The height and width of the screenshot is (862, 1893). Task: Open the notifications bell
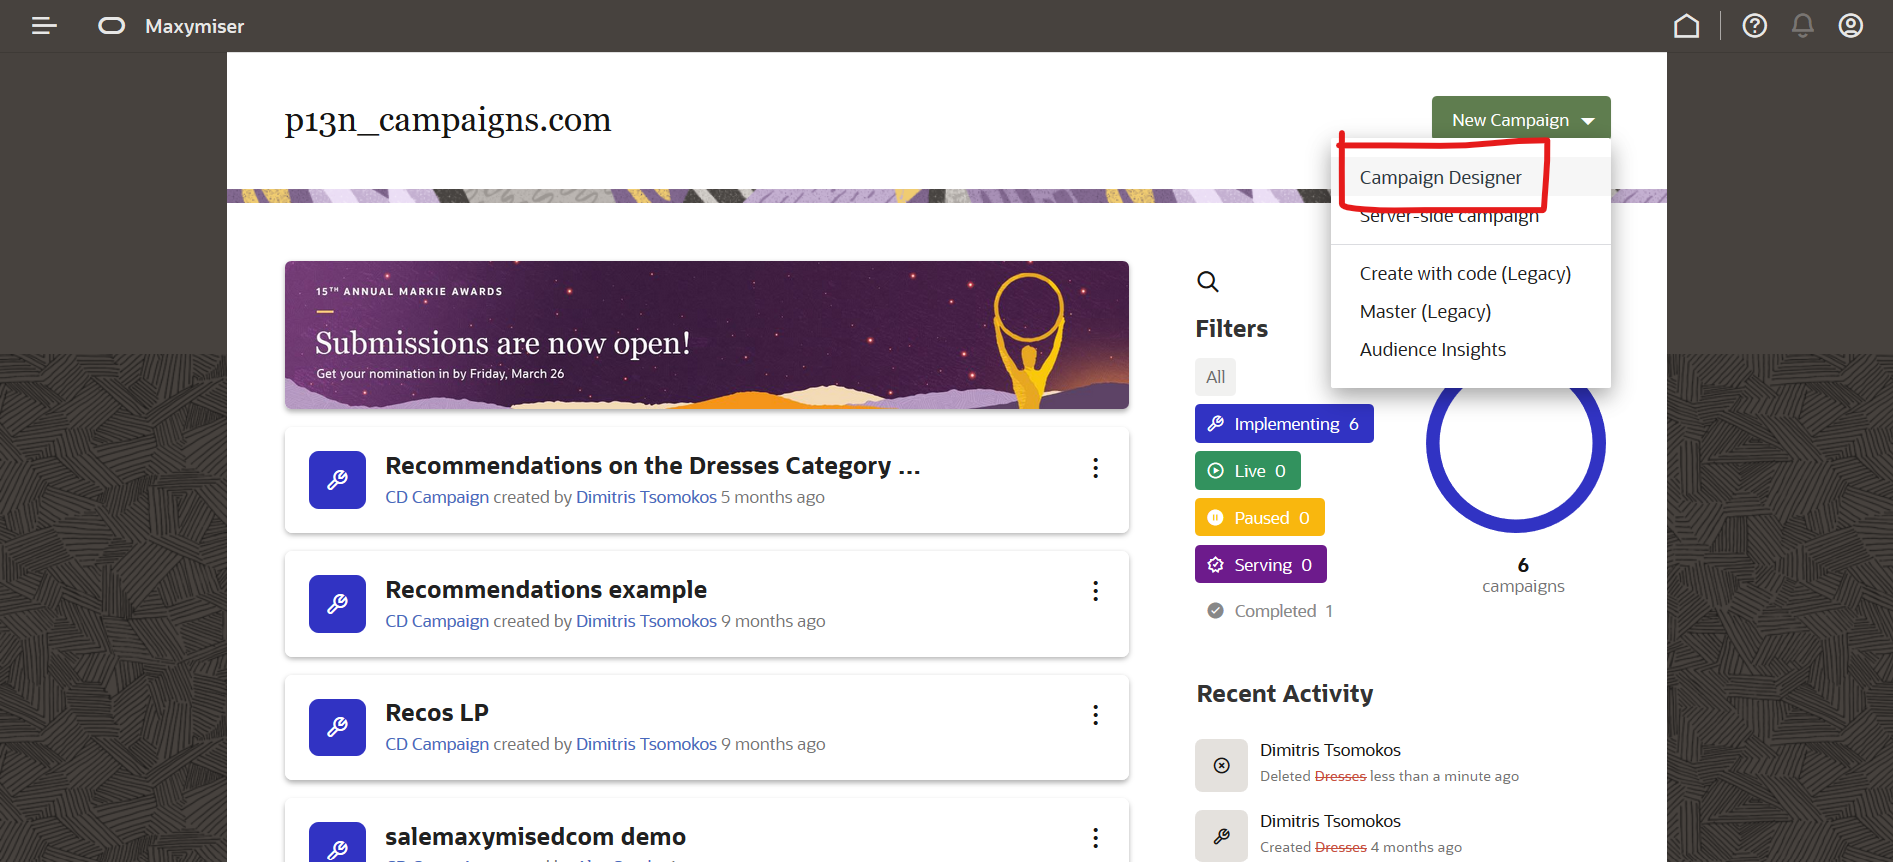[1802, 26]
